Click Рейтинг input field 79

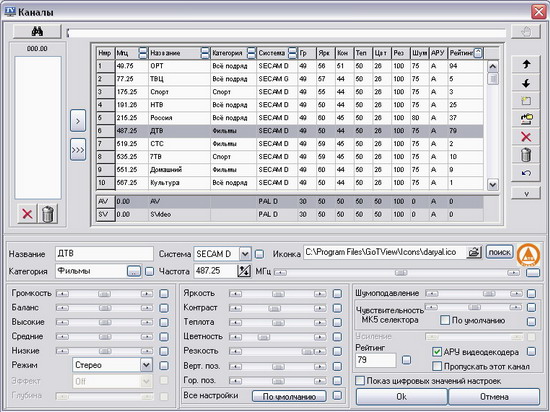pos(376,360)
